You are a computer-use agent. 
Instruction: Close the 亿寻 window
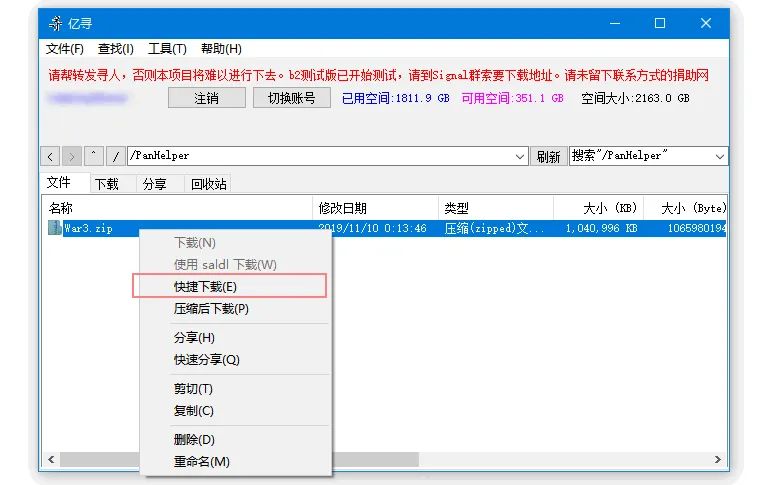pos(706,23)
